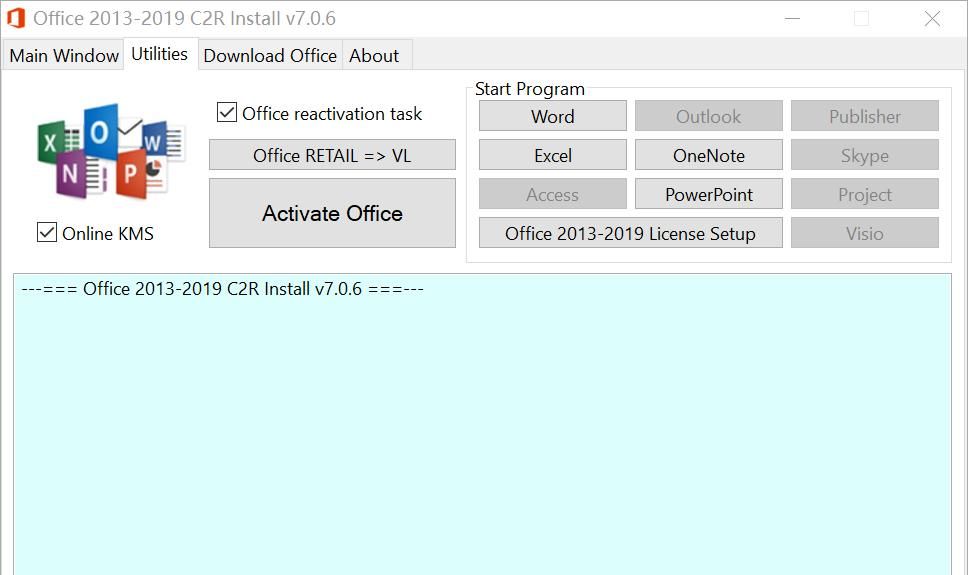Toggle the Office reactivation task checkbox
The height and width of the screenshot is (575, 968).
pos(227,112)
